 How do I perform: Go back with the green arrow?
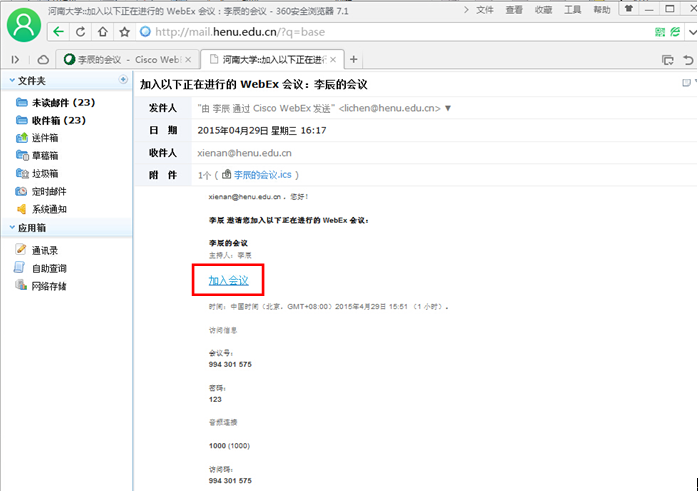[x=59, y=32]
